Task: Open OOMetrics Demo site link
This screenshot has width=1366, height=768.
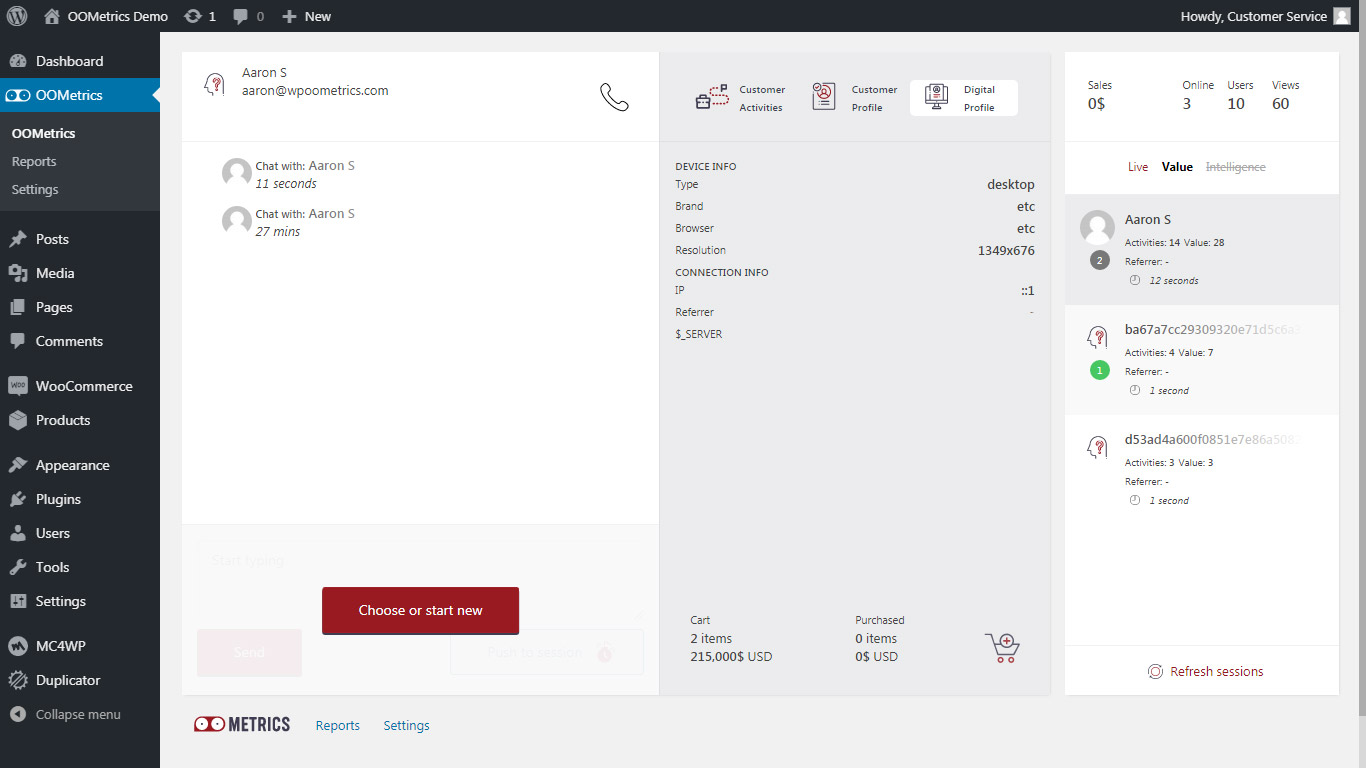Action: 106,16
